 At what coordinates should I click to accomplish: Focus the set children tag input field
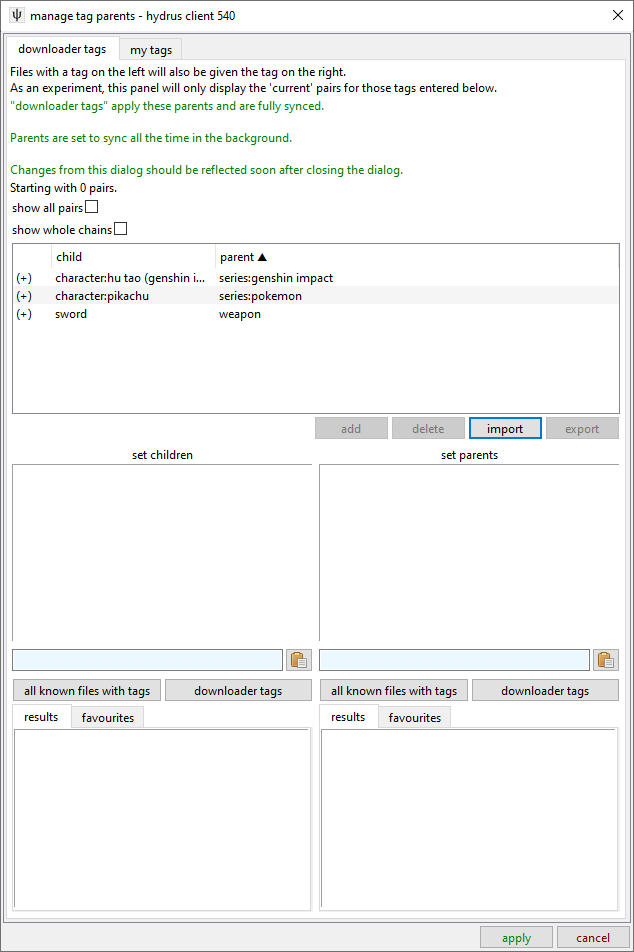147,660
